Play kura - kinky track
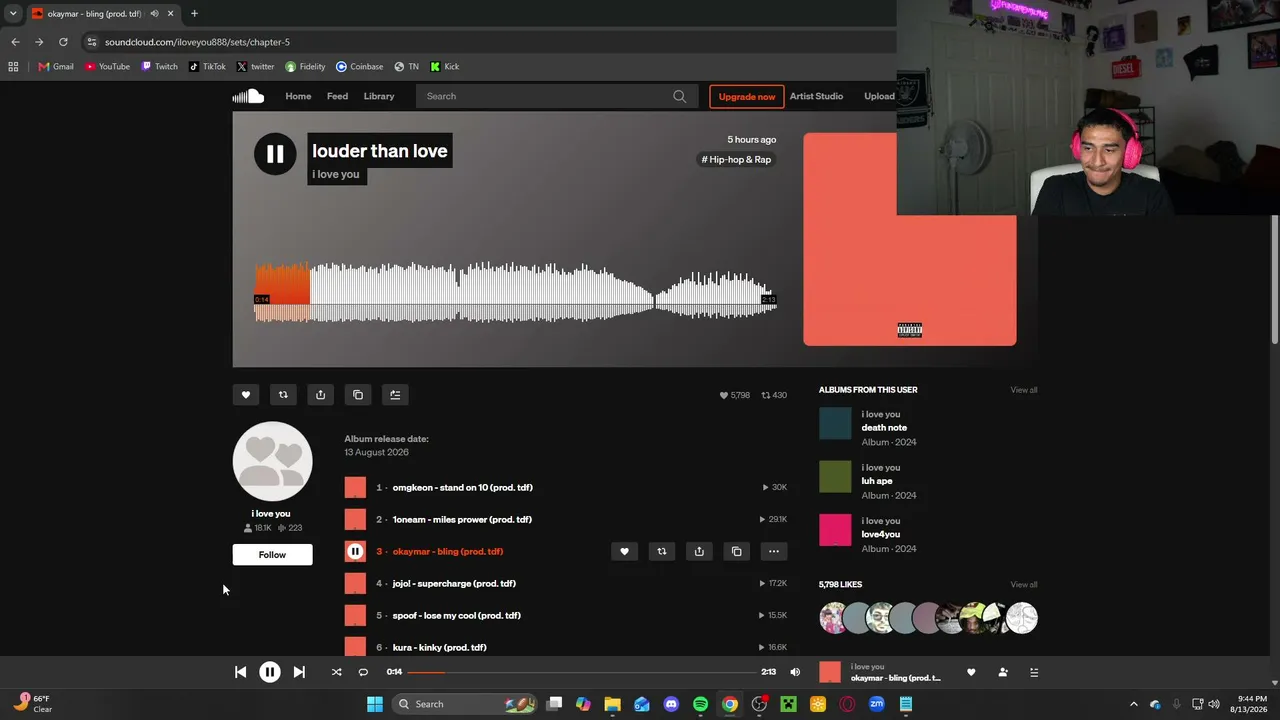 tap(439, 647)
